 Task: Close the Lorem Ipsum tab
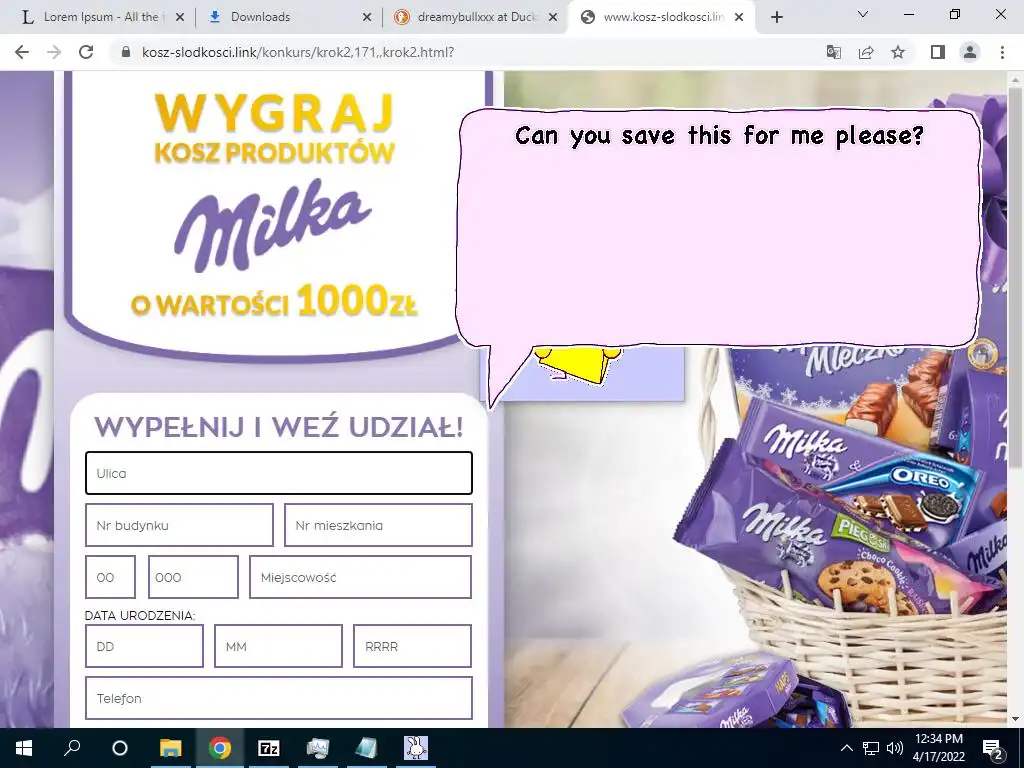point(180,17)
